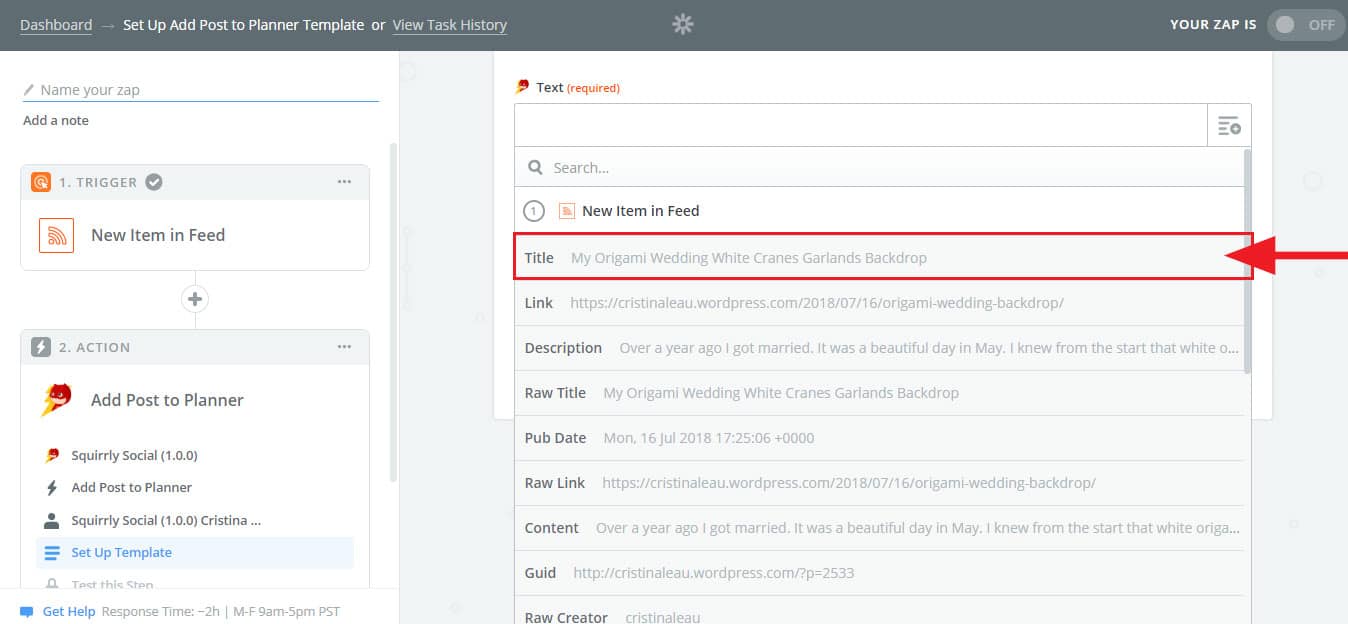Viewport: 1348px width, 624px height.
Task: Click the lightning icon beside Add Post to Planner substep
Action: (52, 487)
